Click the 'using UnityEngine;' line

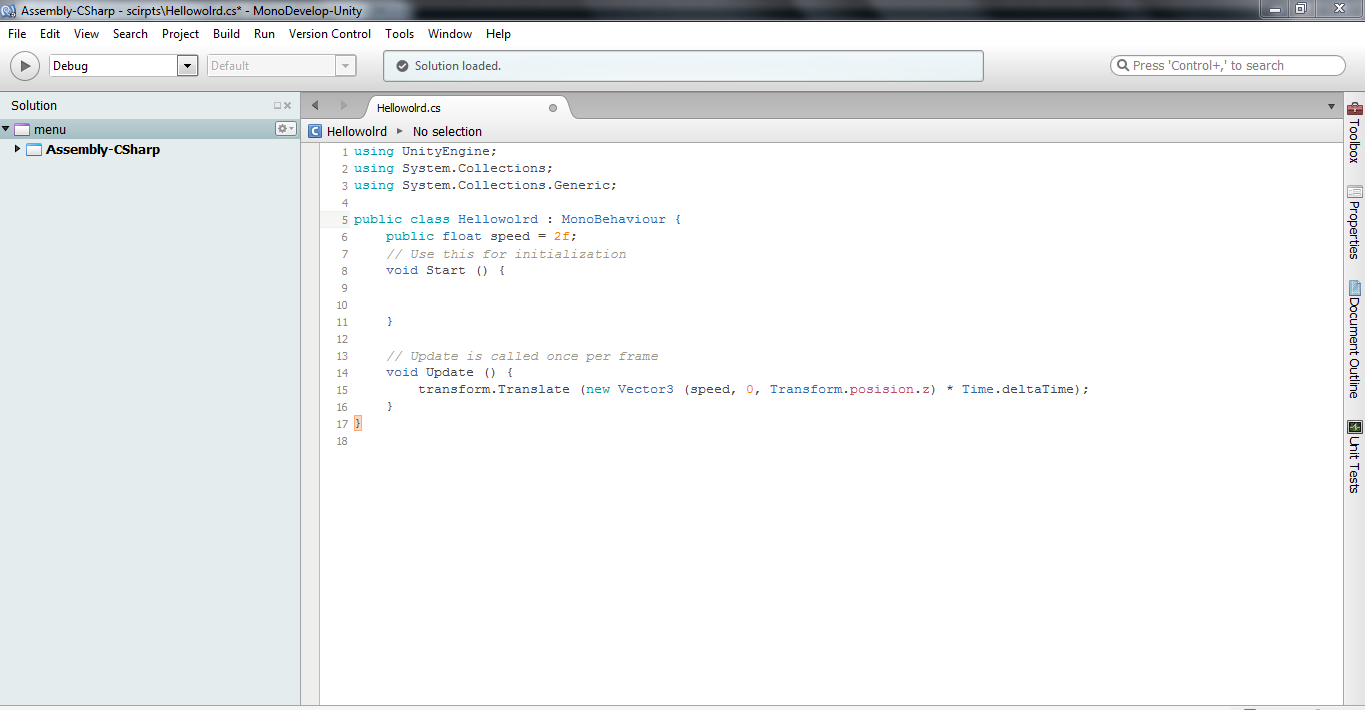pyautogui.click(x=425, y=151)
